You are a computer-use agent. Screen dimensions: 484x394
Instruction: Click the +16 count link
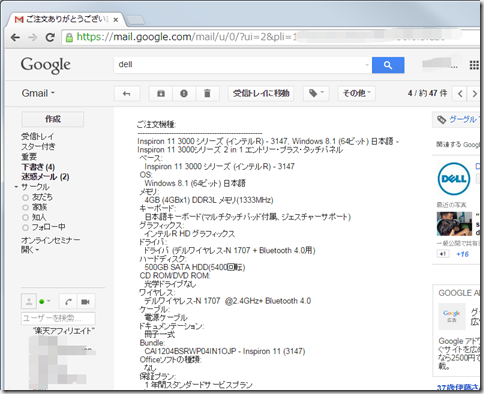point(462,254)
